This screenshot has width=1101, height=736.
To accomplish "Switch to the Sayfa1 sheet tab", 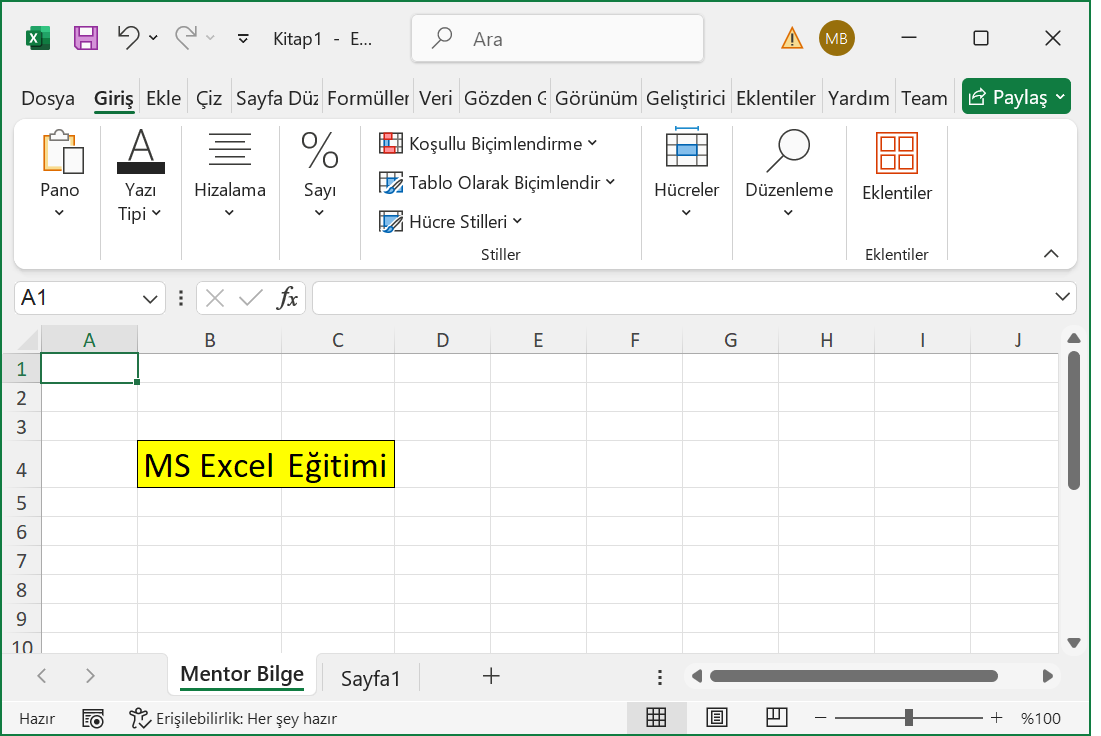I will click(371, 678).
